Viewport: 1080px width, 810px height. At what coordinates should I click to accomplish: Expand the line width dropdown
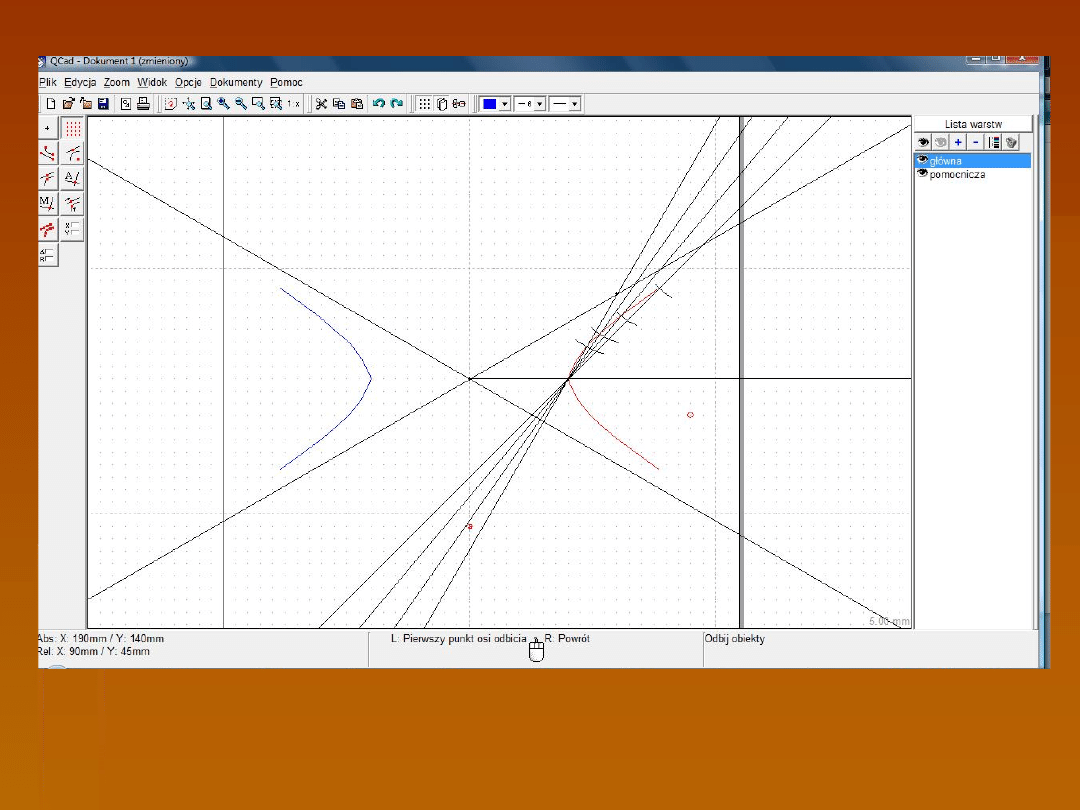(x=540, y=103)
